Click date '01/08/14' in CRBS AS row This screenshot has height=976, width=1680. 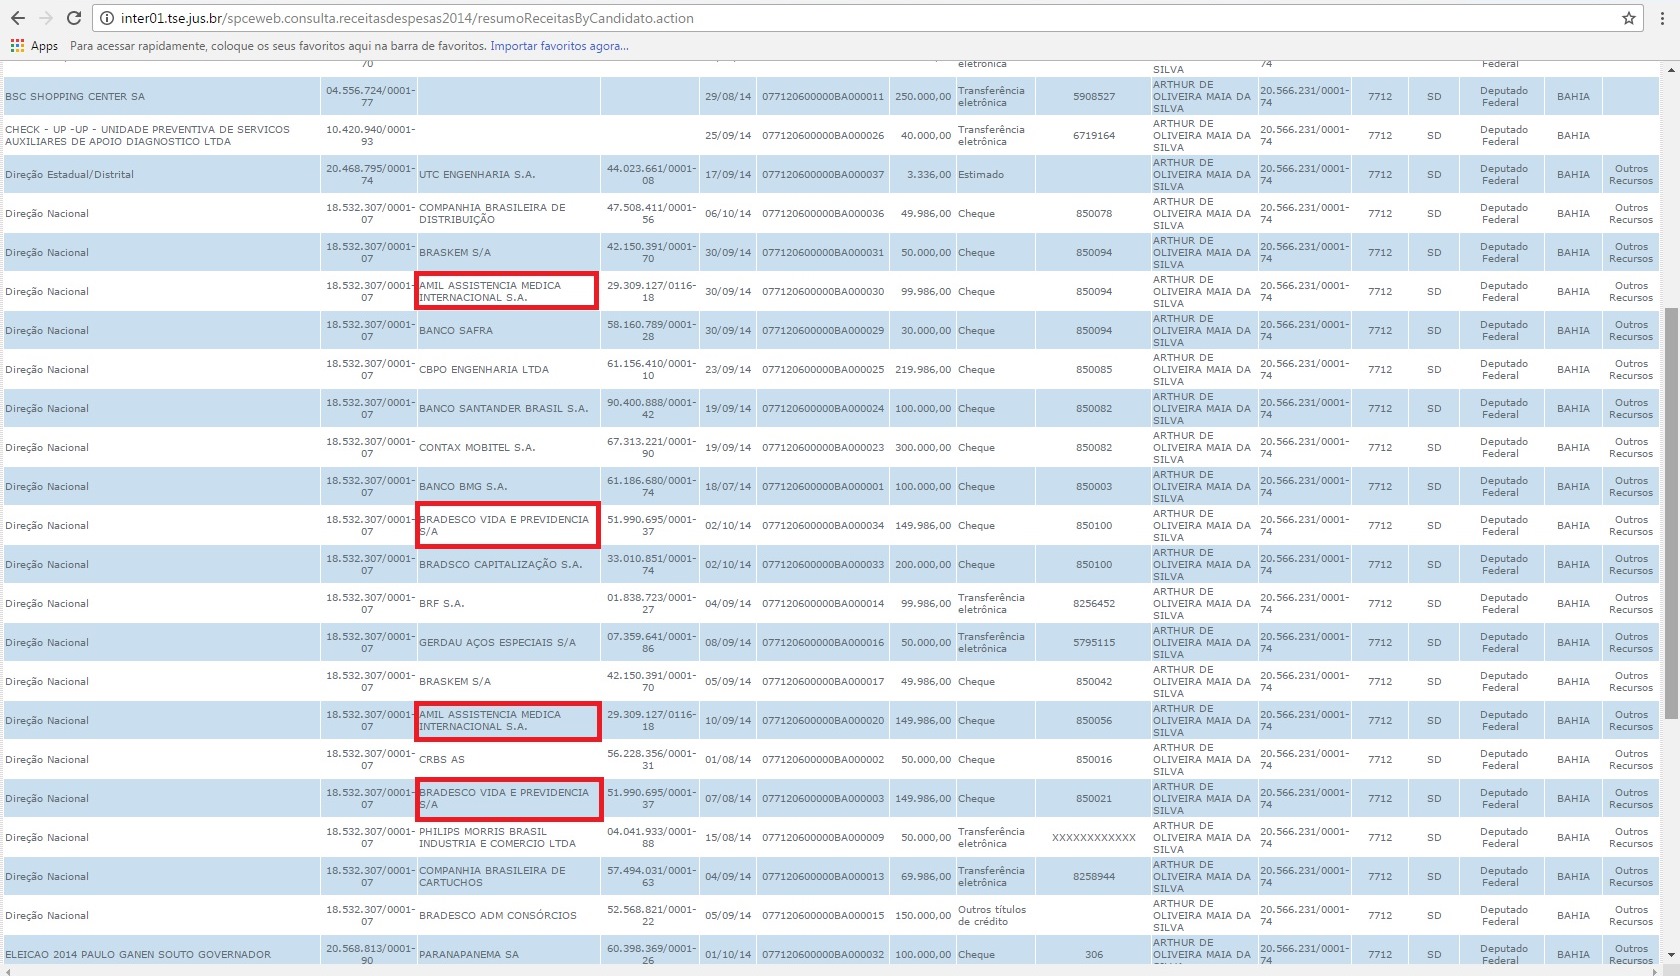click(728, 760)
